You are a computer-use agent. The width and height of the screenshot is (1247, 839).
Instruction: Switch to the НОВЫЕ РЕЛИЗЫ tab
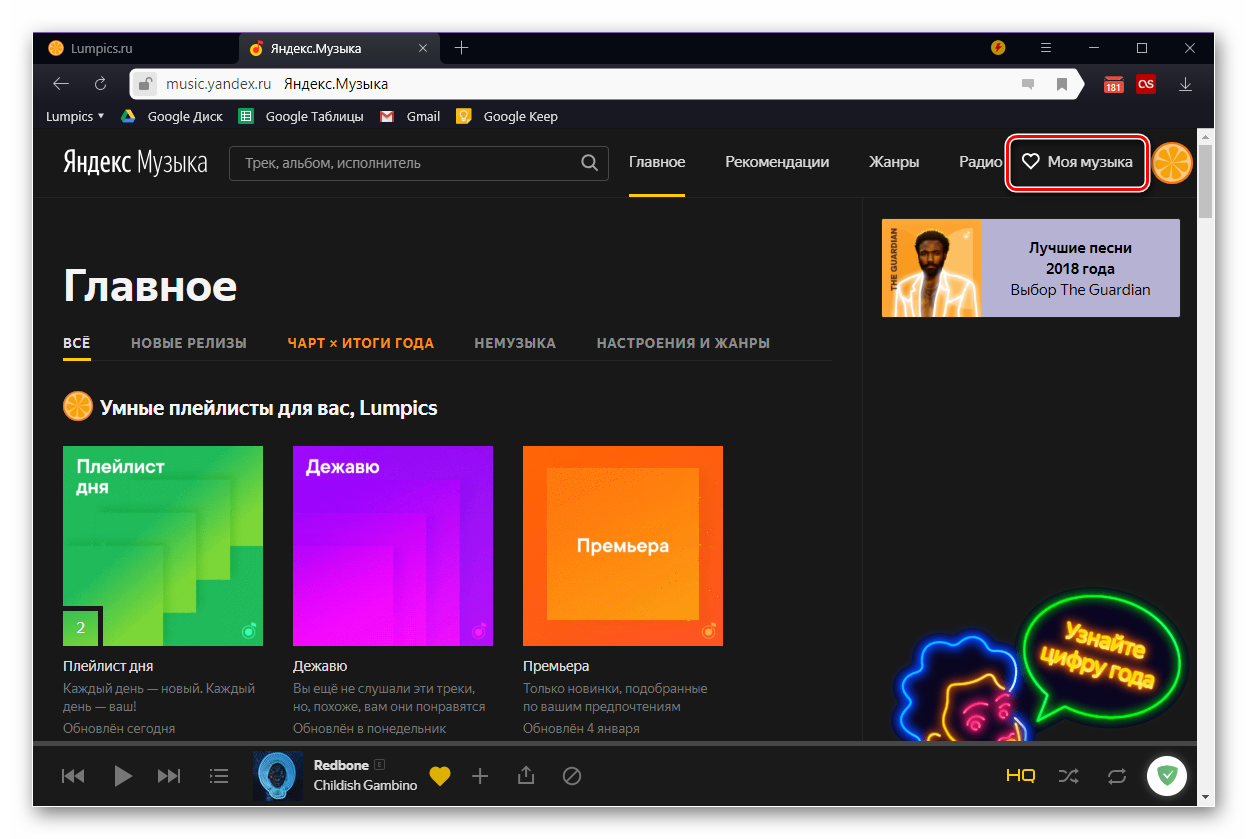[188, 343]
